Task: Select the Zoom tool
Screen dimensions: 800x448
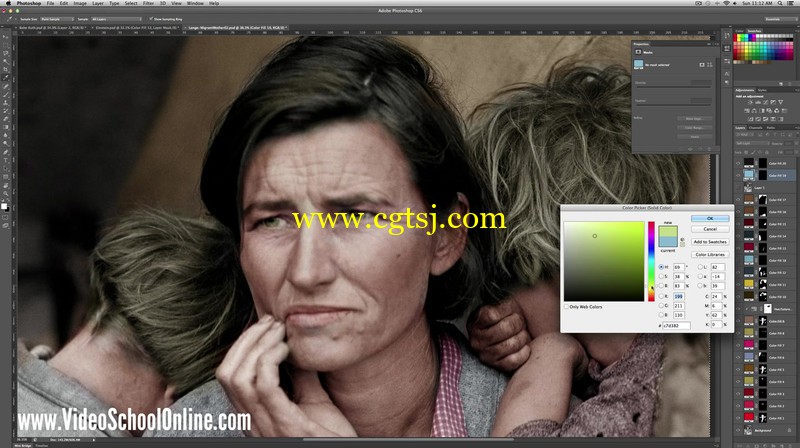Action: pos(6,193)
